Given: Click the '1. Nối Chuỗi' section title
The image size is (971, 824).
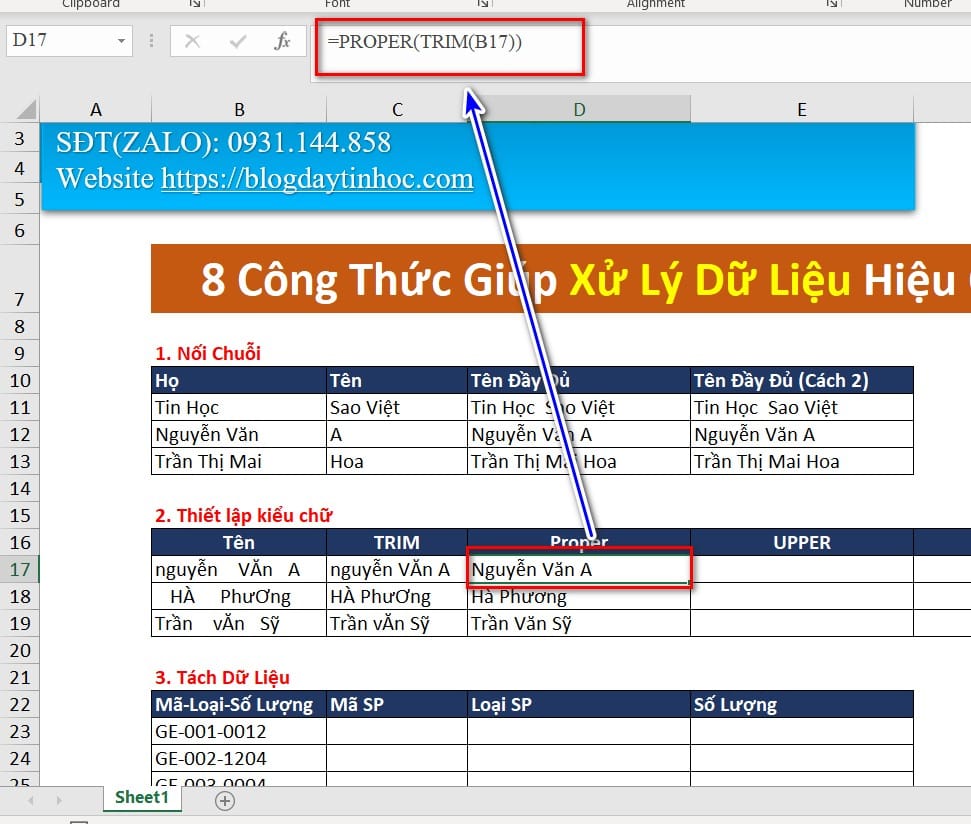Looking at the screenshot, I should pos(208,353).
